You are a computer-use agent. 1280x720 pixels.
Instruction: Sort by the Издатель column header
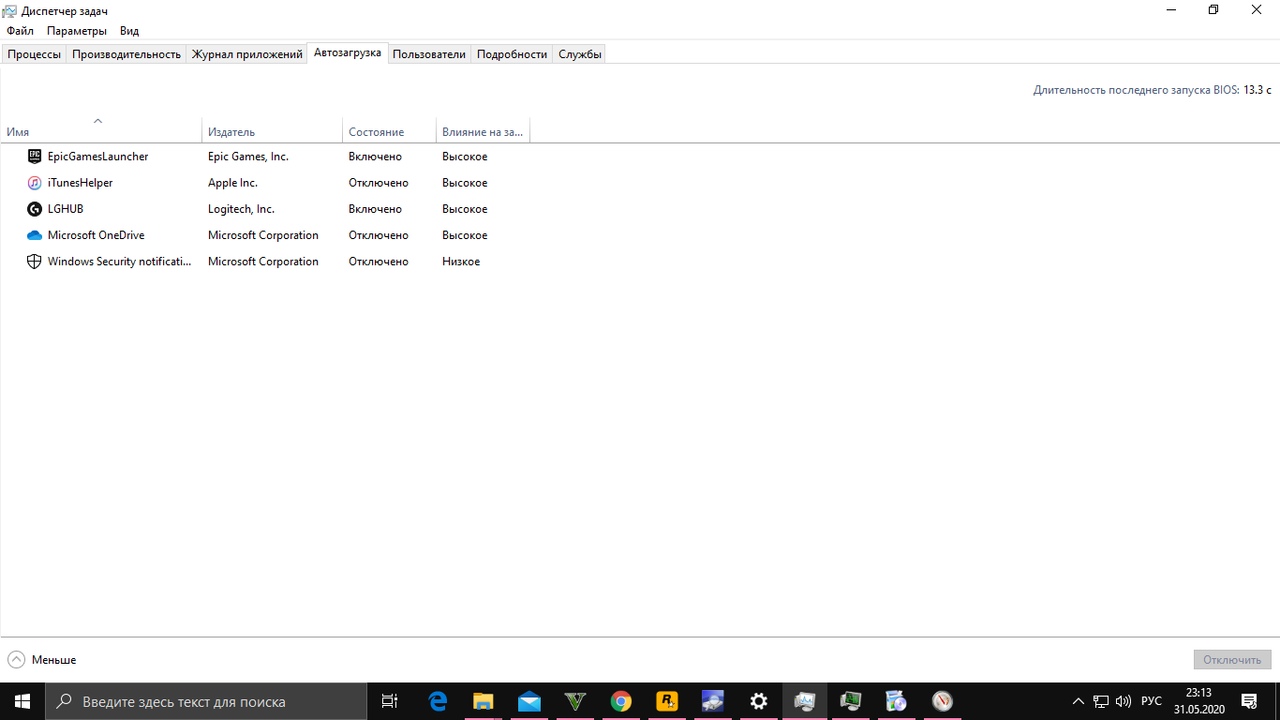pos(272,131)
